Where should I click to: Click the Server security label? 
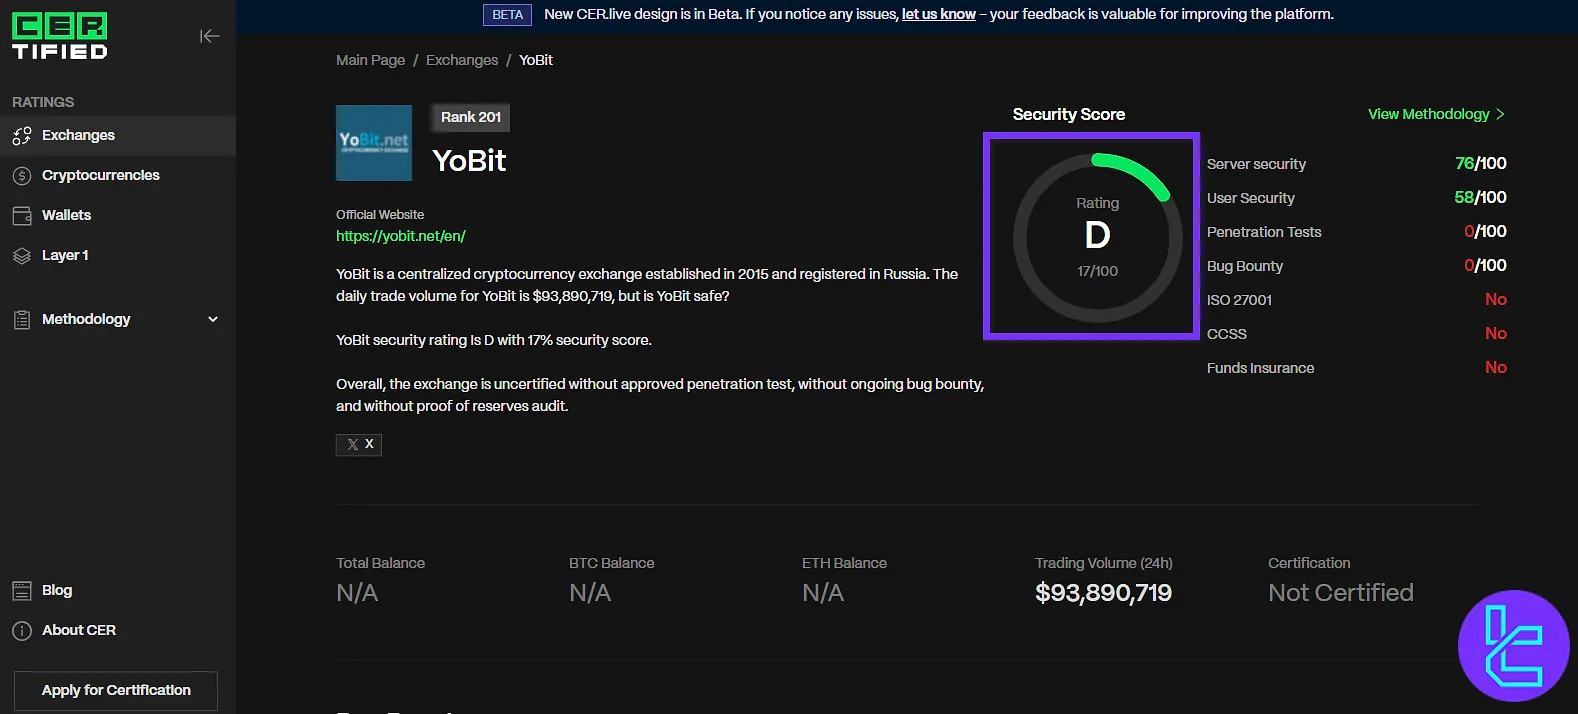(x=1256, y=164)
